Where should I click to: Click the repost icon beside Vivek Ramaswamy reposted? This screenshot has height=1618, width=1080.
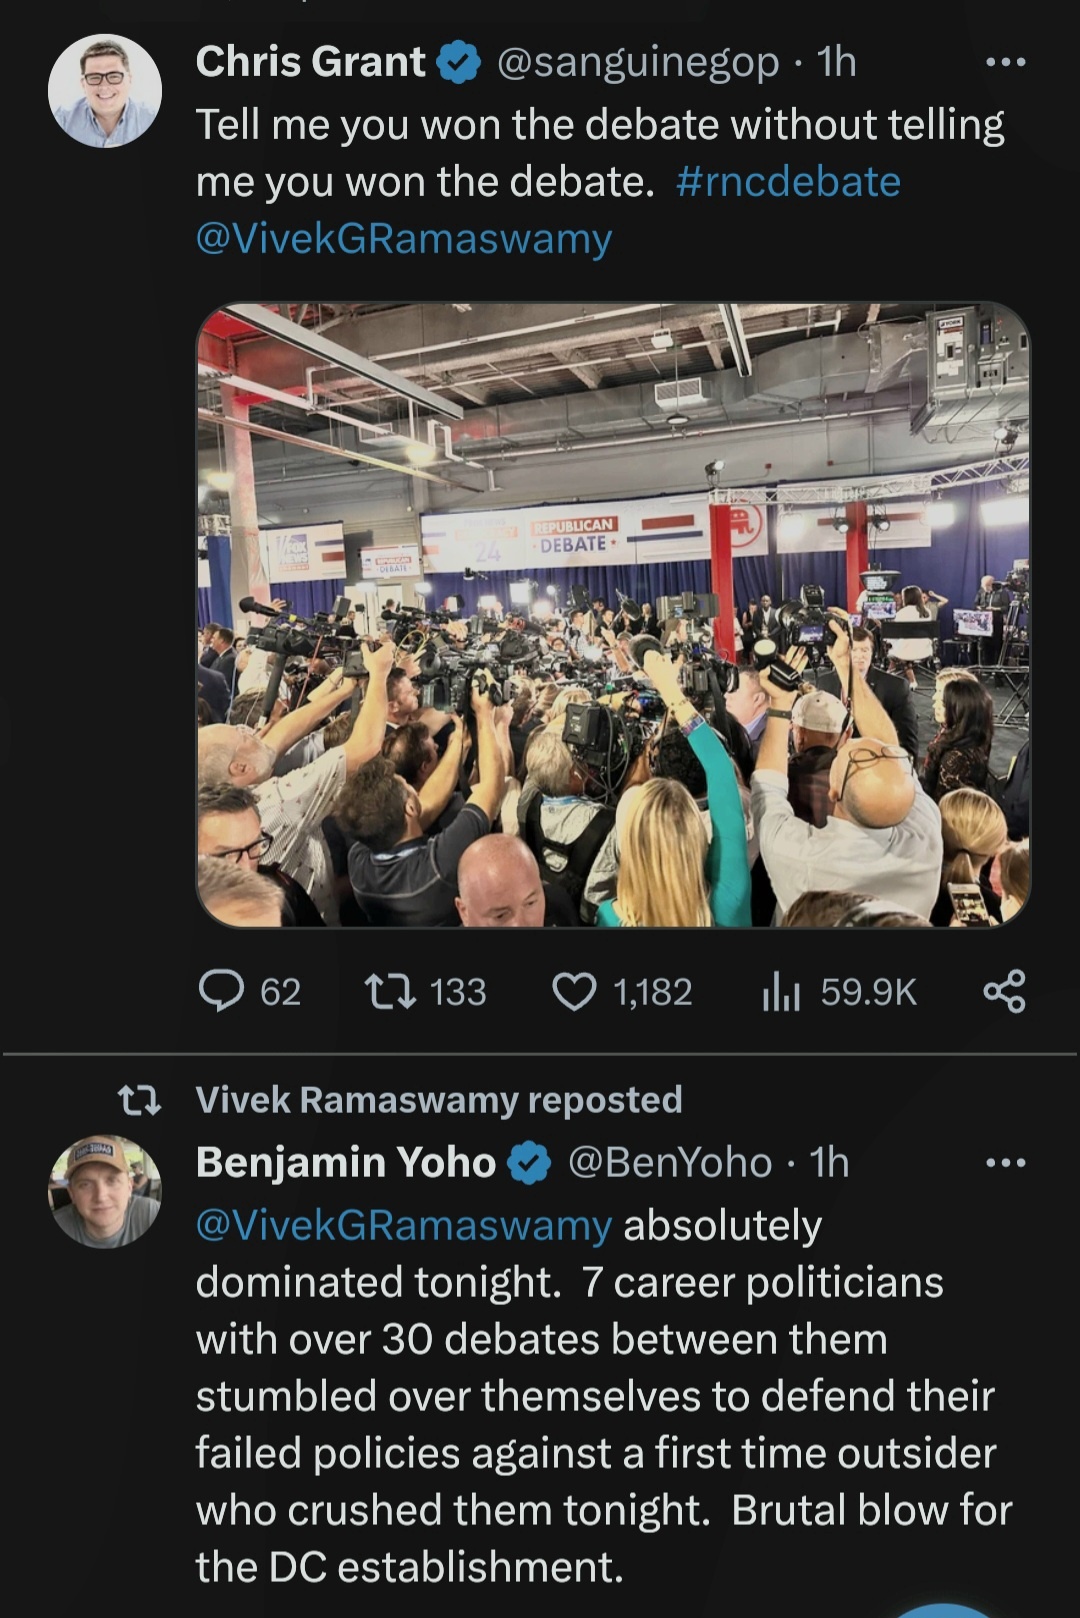click(139, 1101)
